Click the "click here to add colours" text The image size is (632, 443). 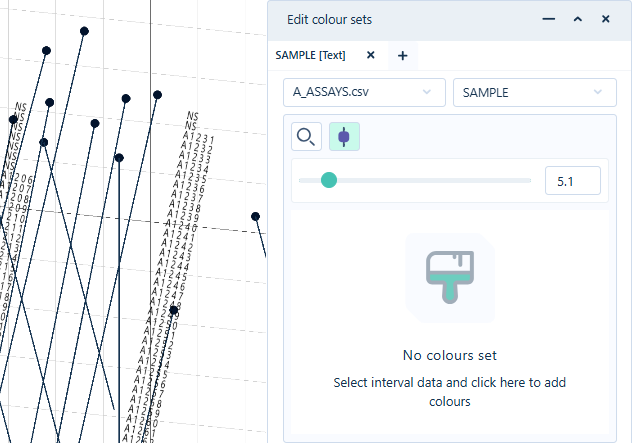tap(449, 392)
